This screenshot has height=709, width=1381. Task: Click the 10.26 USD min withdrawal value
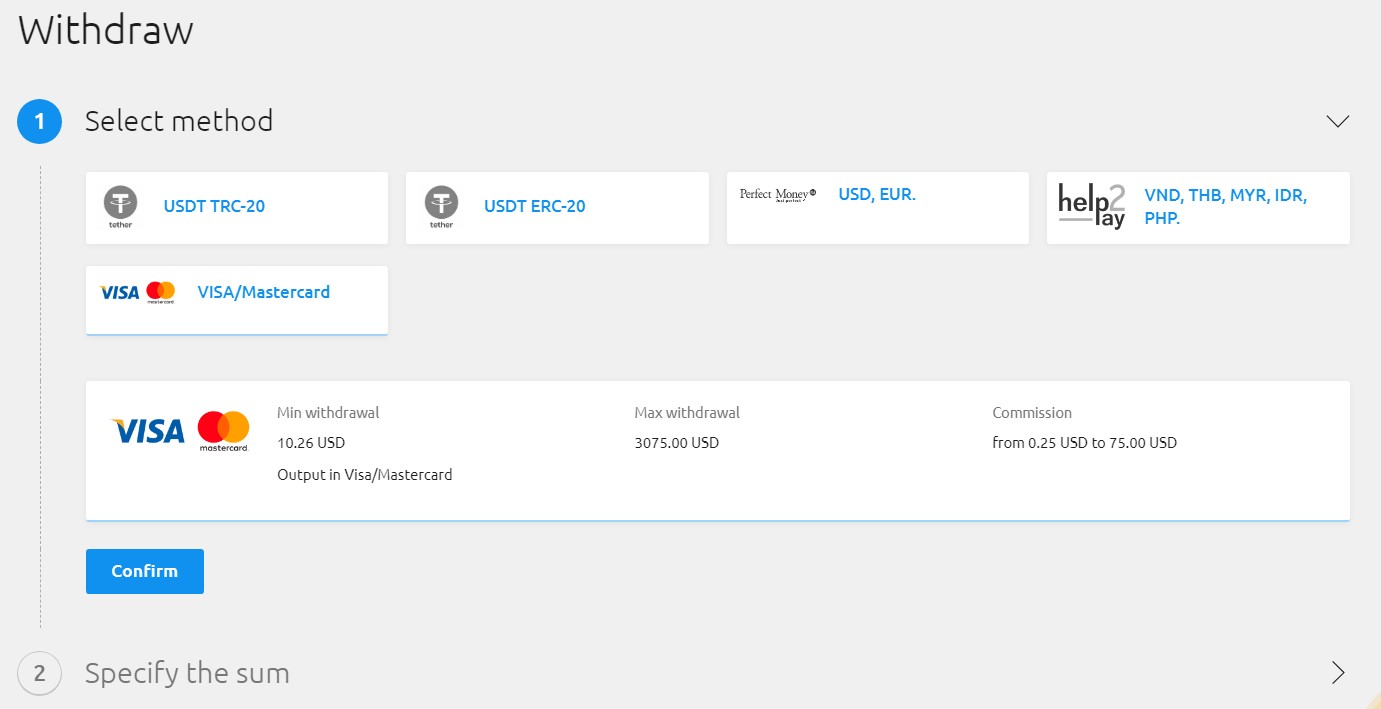point(311,442)
